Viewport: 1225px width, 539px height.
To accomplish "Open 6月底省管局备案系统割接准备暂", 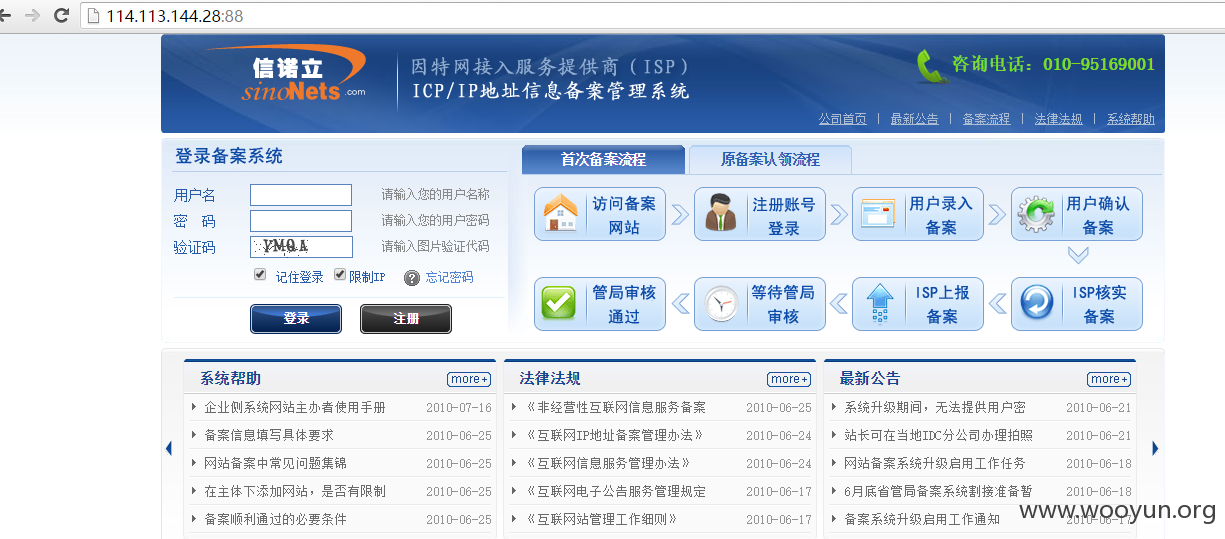I will 938,492.
